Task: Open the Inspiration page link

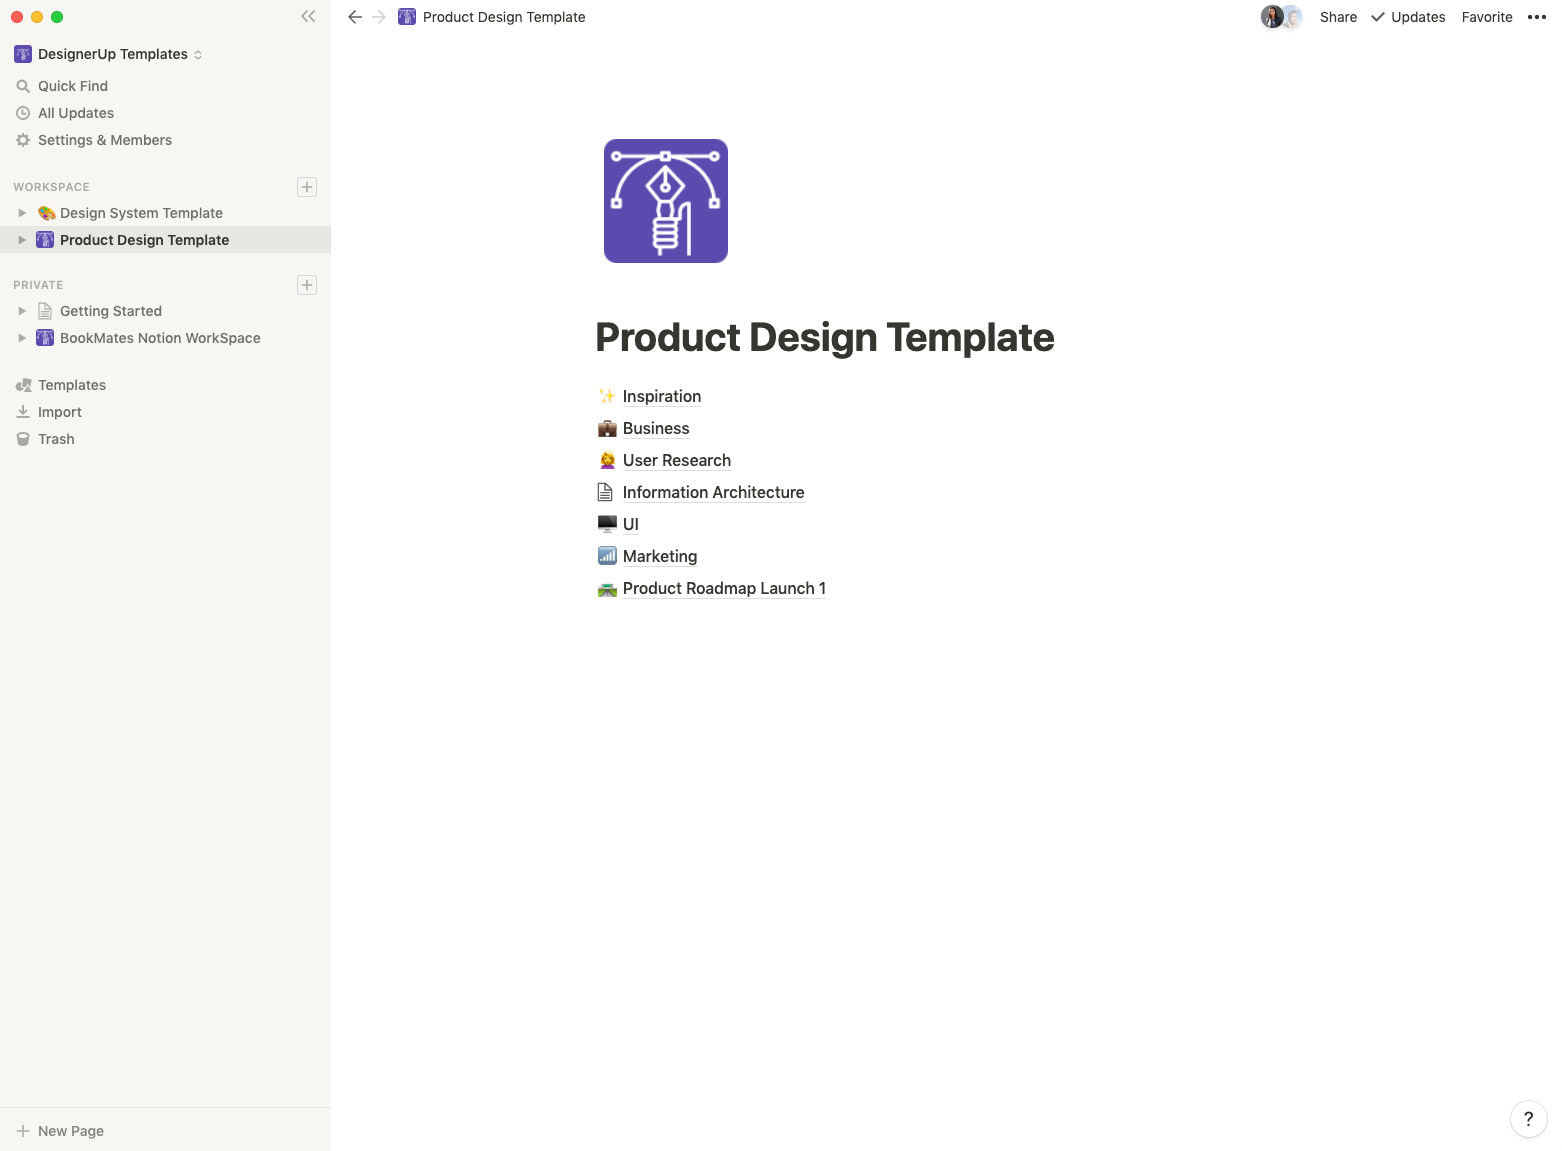Action: (x=662, y=396)
